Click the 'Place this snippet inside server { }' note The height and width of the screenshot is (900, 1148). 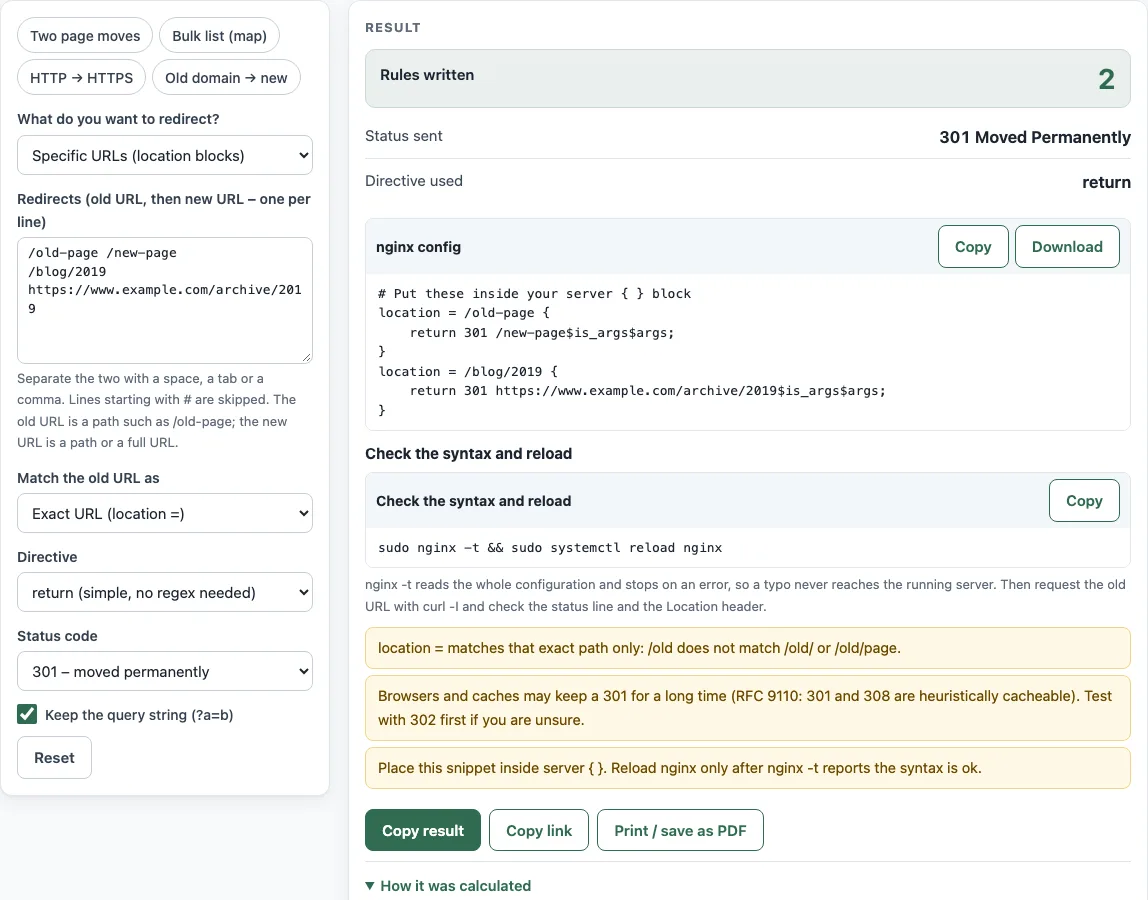point(748,768)
